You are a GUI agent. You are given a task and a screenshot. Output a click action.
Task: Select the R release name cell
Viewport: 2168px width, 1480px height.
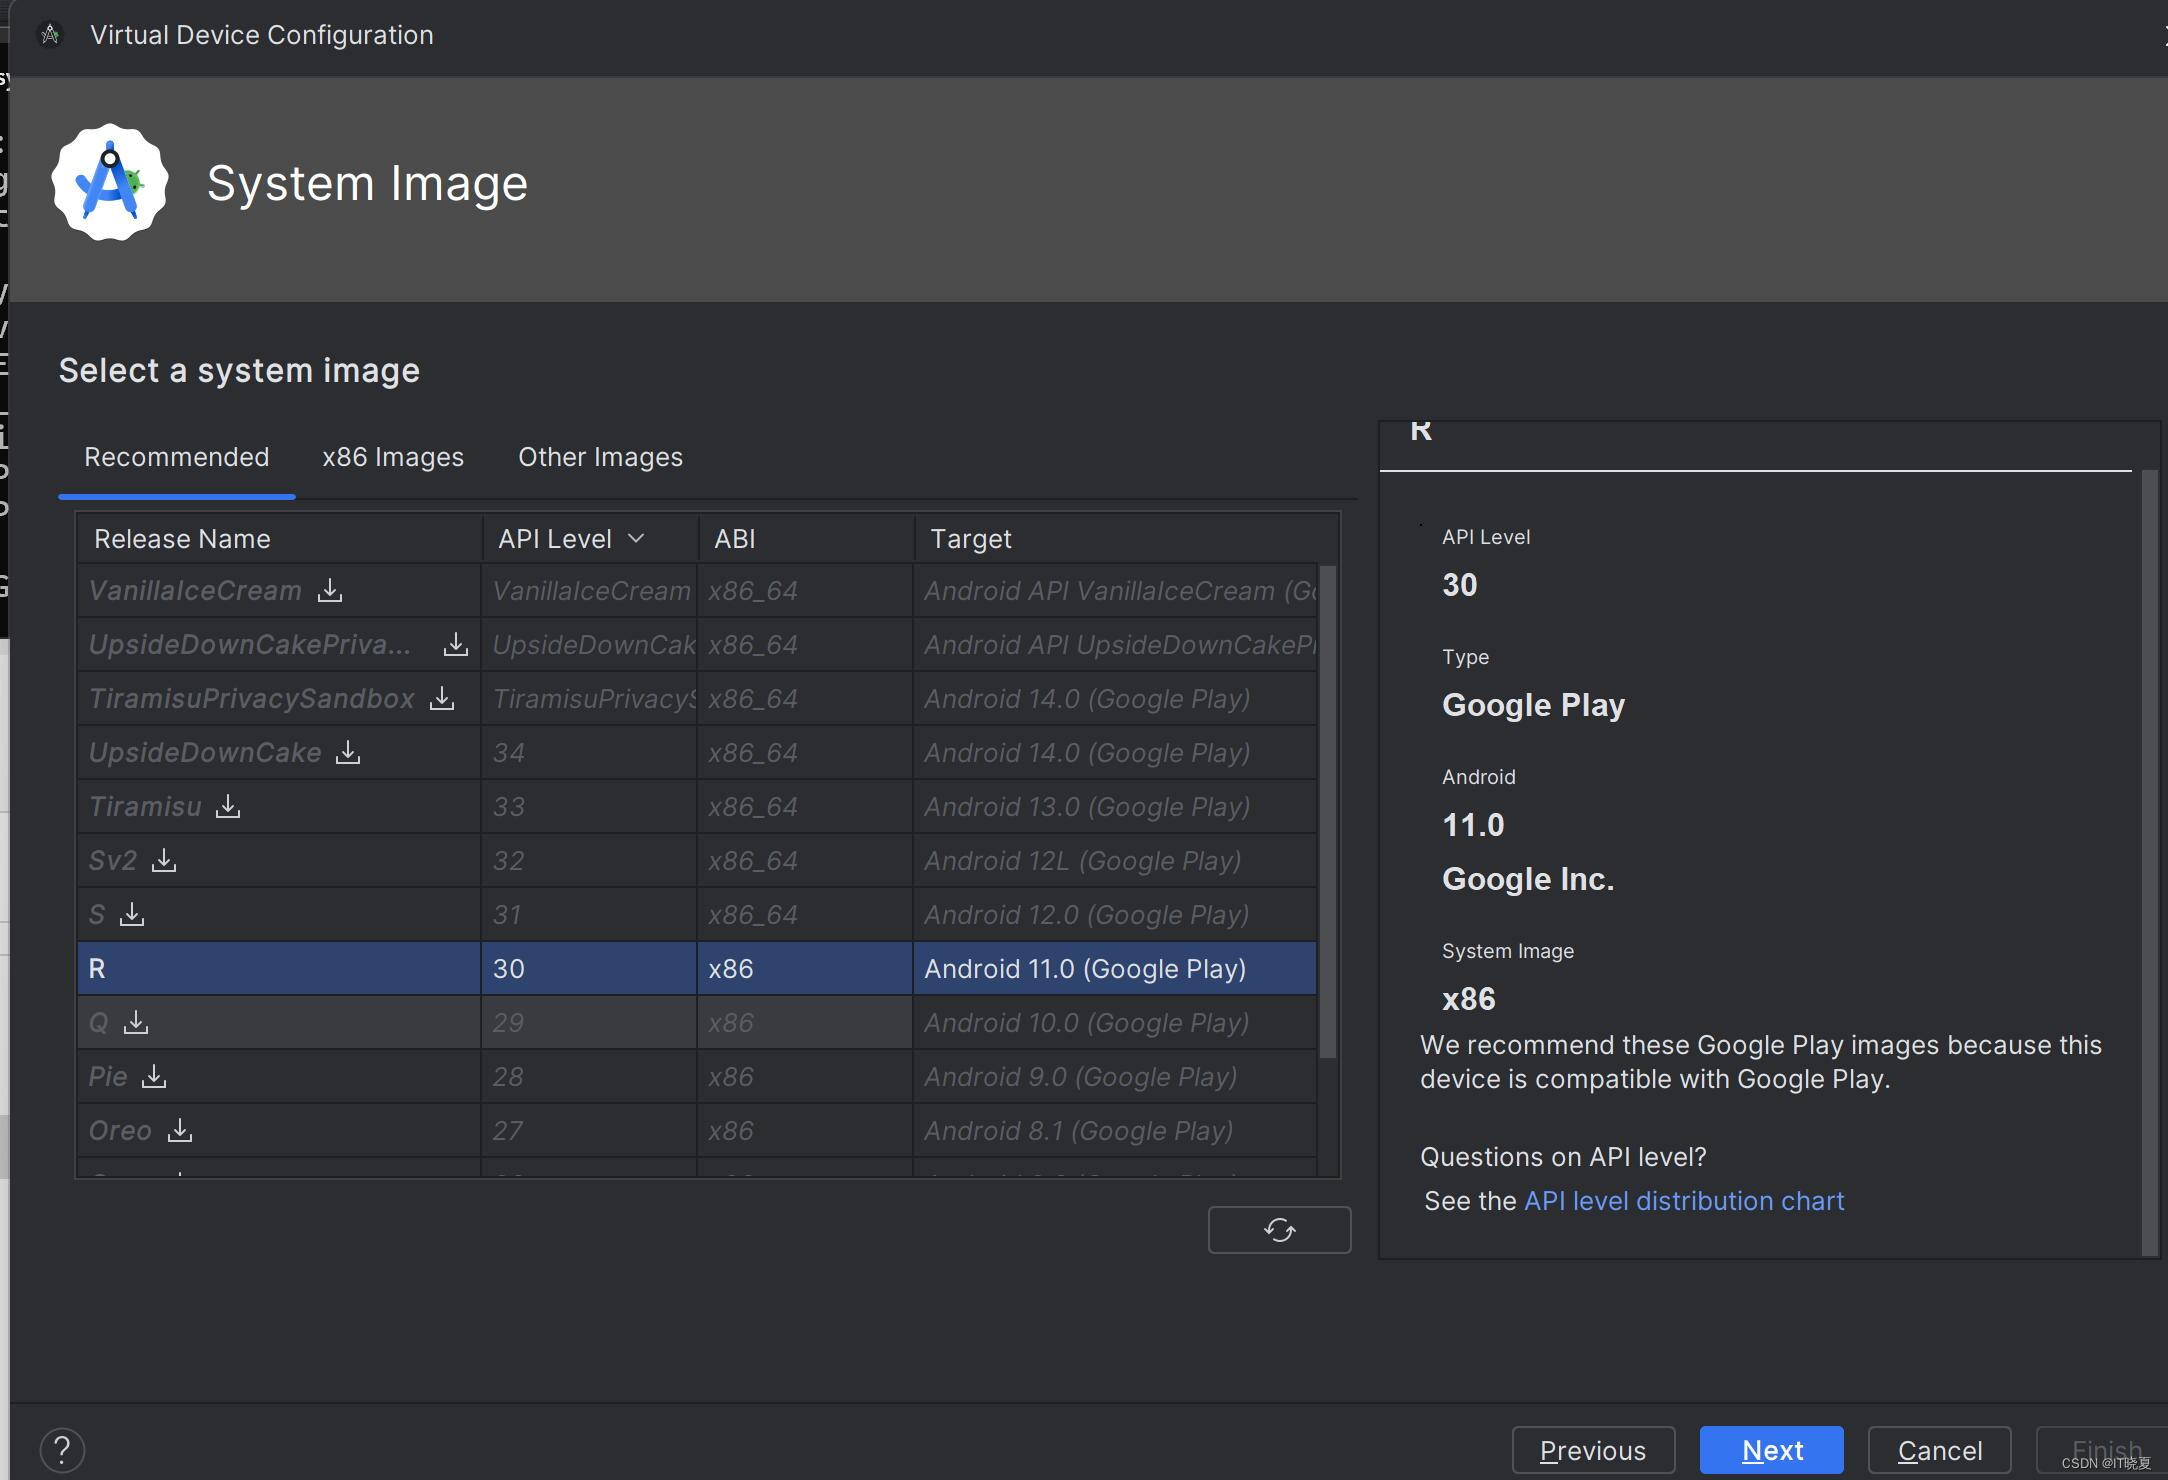click(x=279, y=969)
